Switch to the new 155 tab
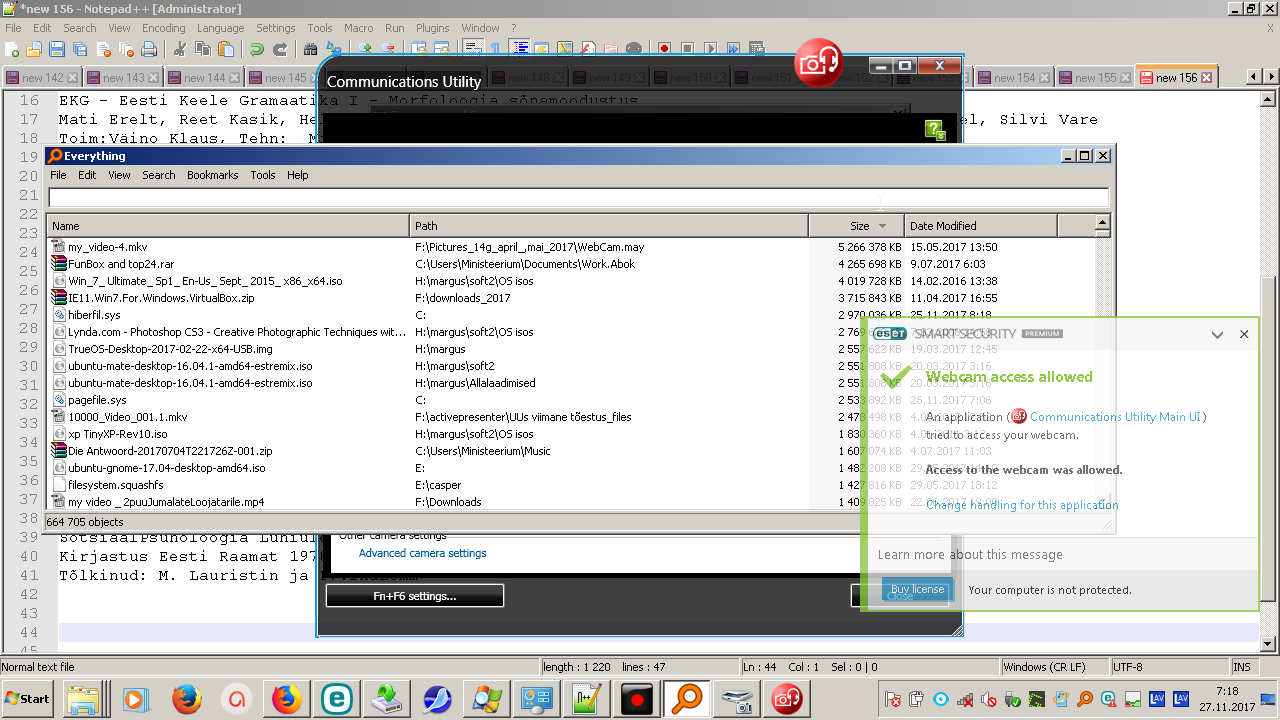 1094,77
